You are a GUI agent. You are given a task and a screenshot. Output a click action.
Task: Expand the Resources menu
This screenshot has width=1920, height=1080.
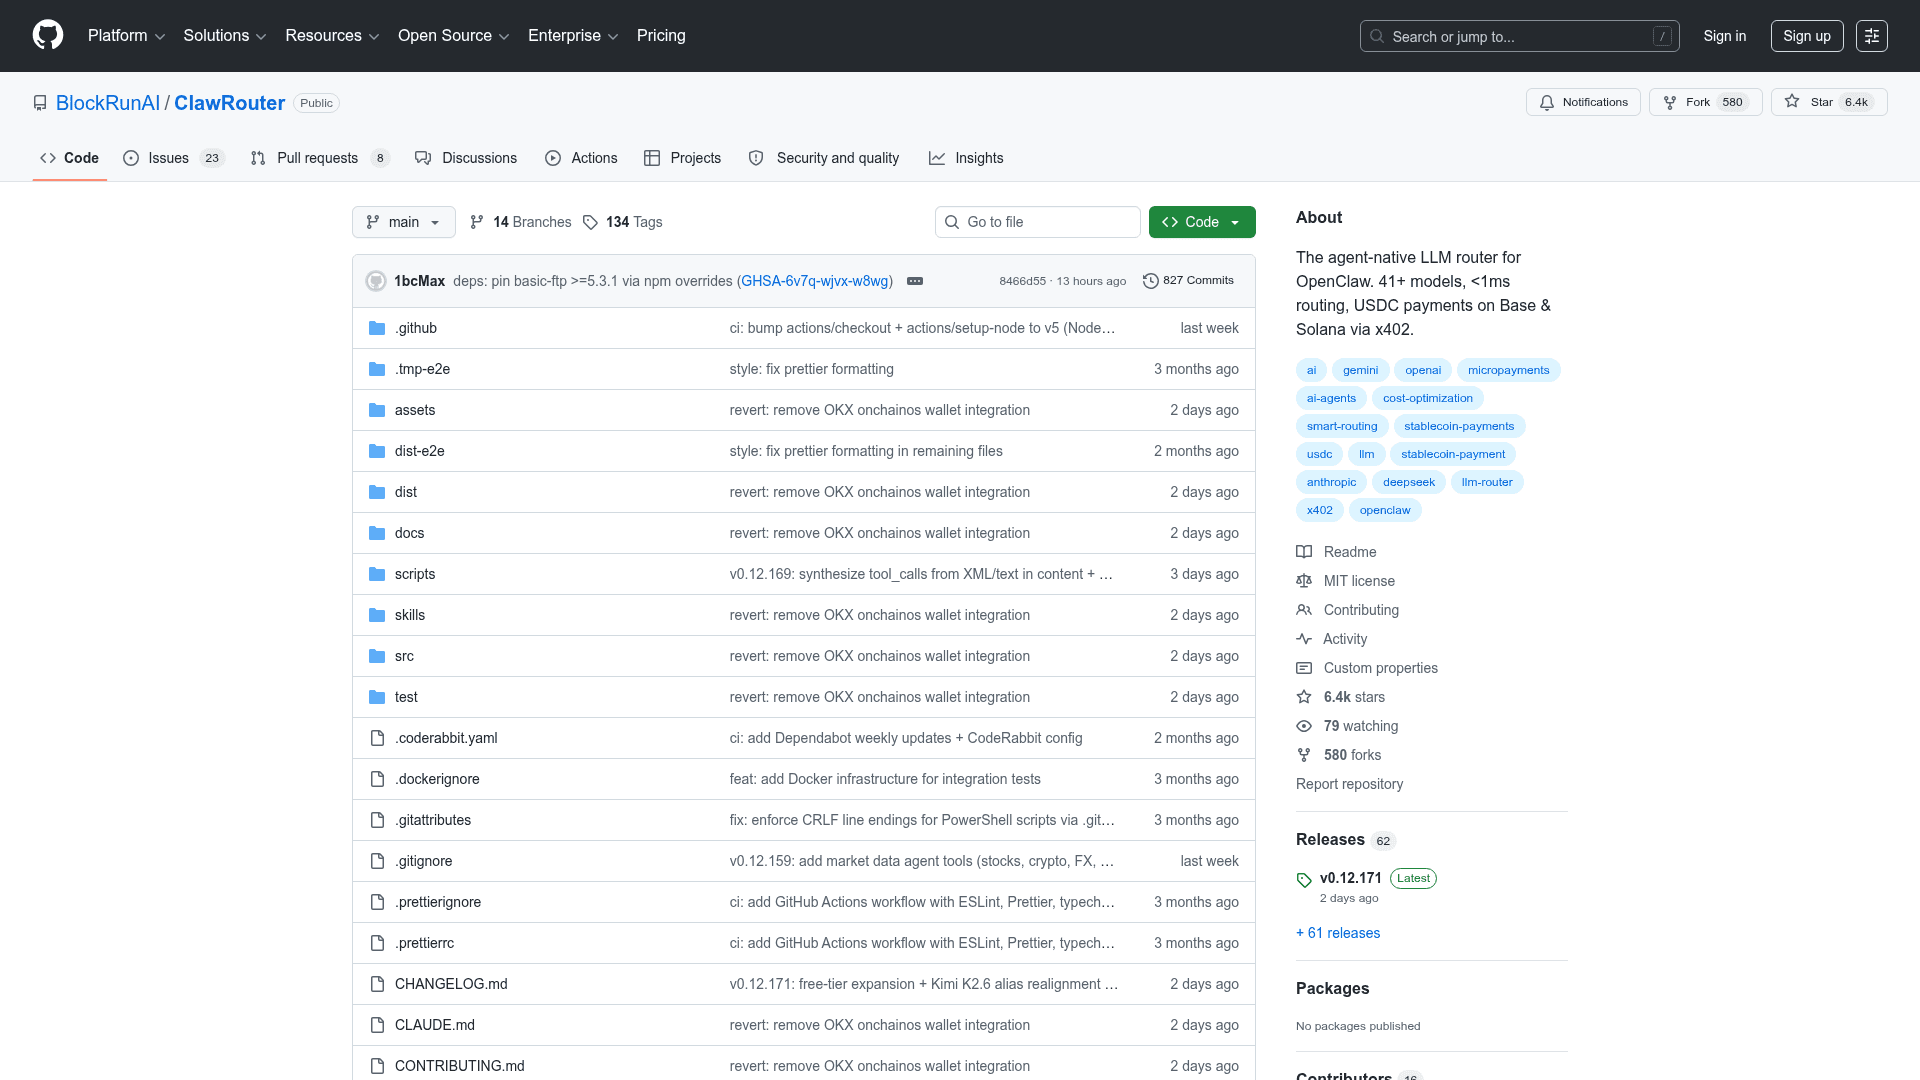(x=332, y=36)
